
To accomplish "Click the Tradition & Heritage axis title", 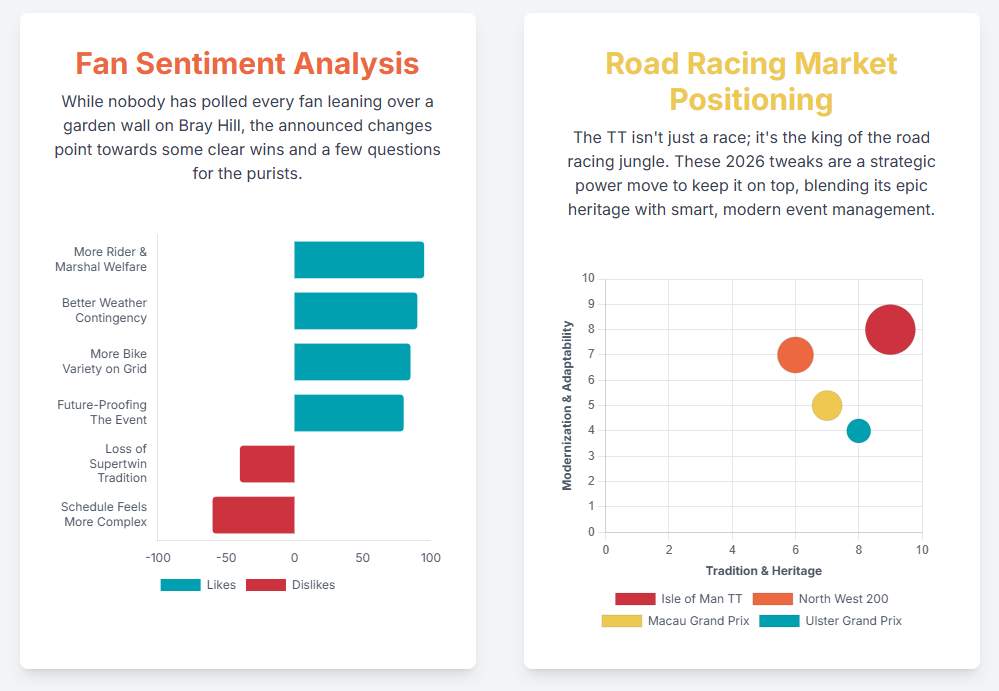I will (x=763, y=571).
